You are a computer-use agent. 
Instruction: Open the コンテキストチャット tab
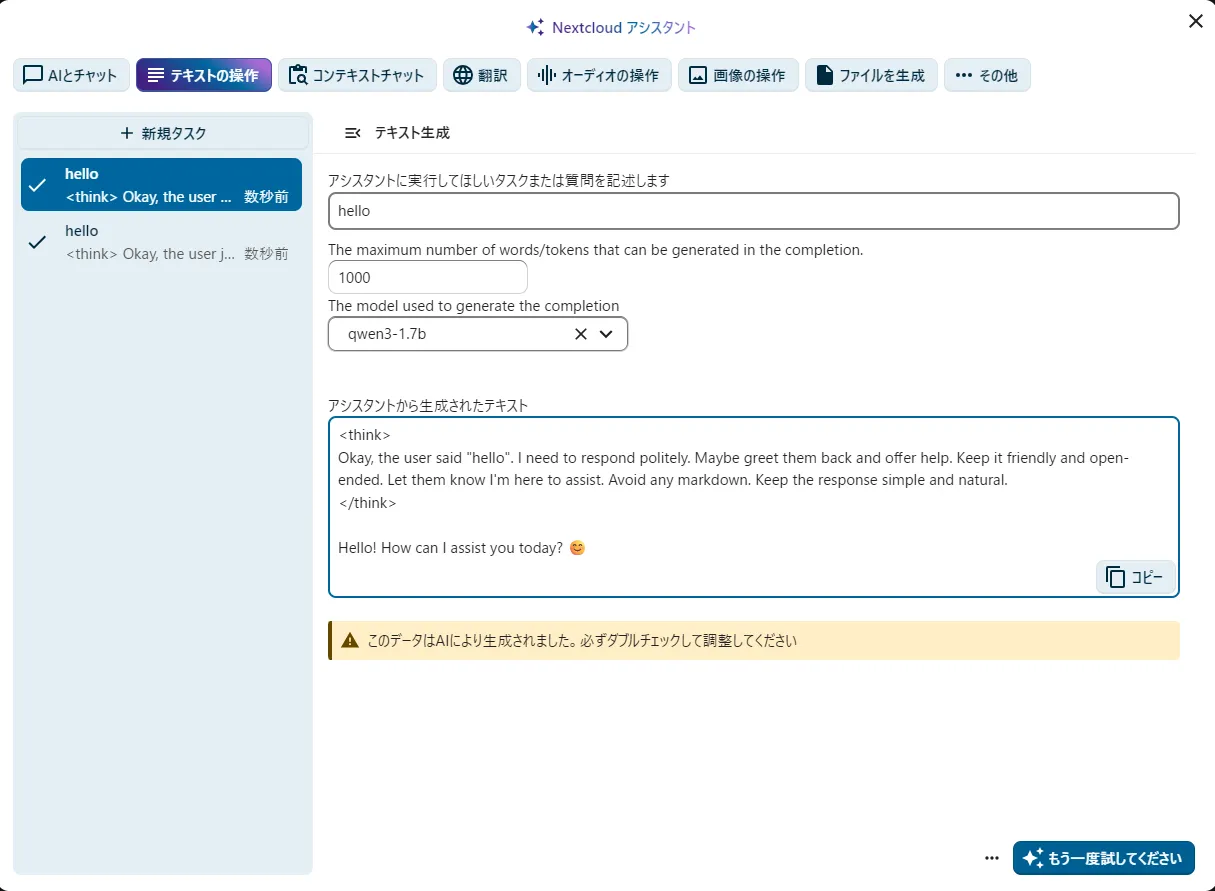357,75
